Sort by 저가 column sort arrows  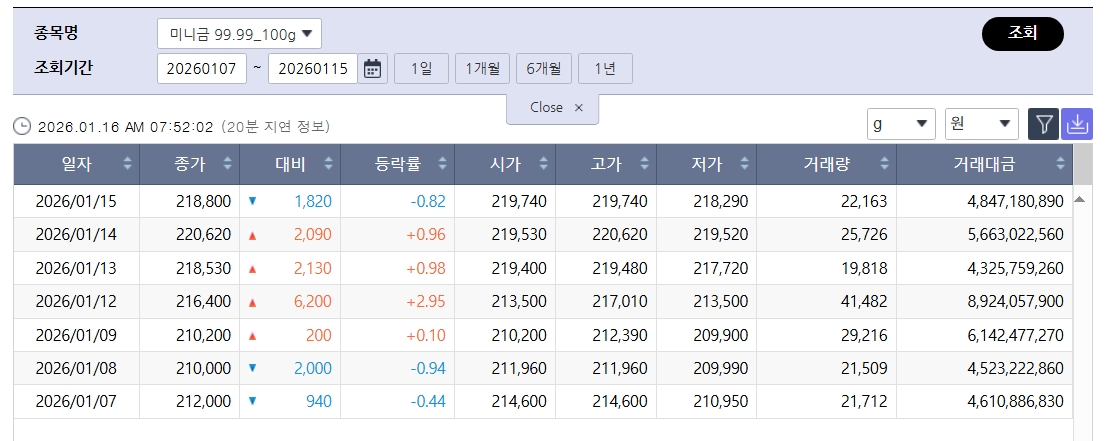click(x=744, y=164)
